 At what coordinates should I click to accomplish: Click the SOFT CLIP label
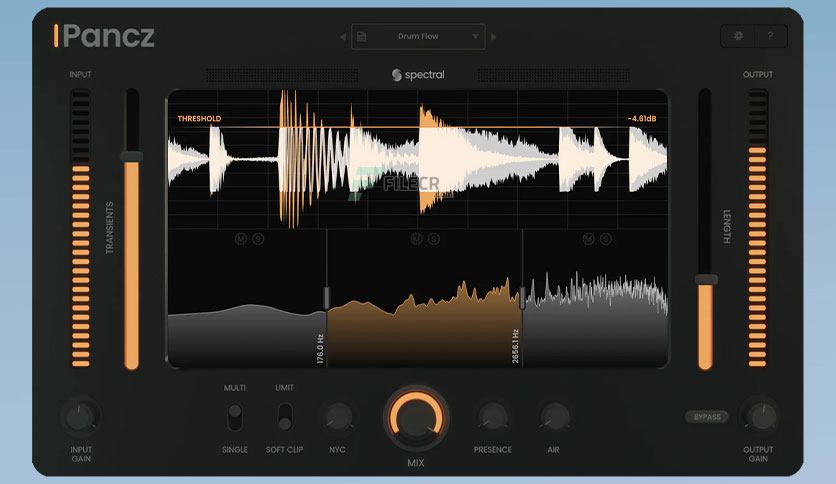coord(285,450)
